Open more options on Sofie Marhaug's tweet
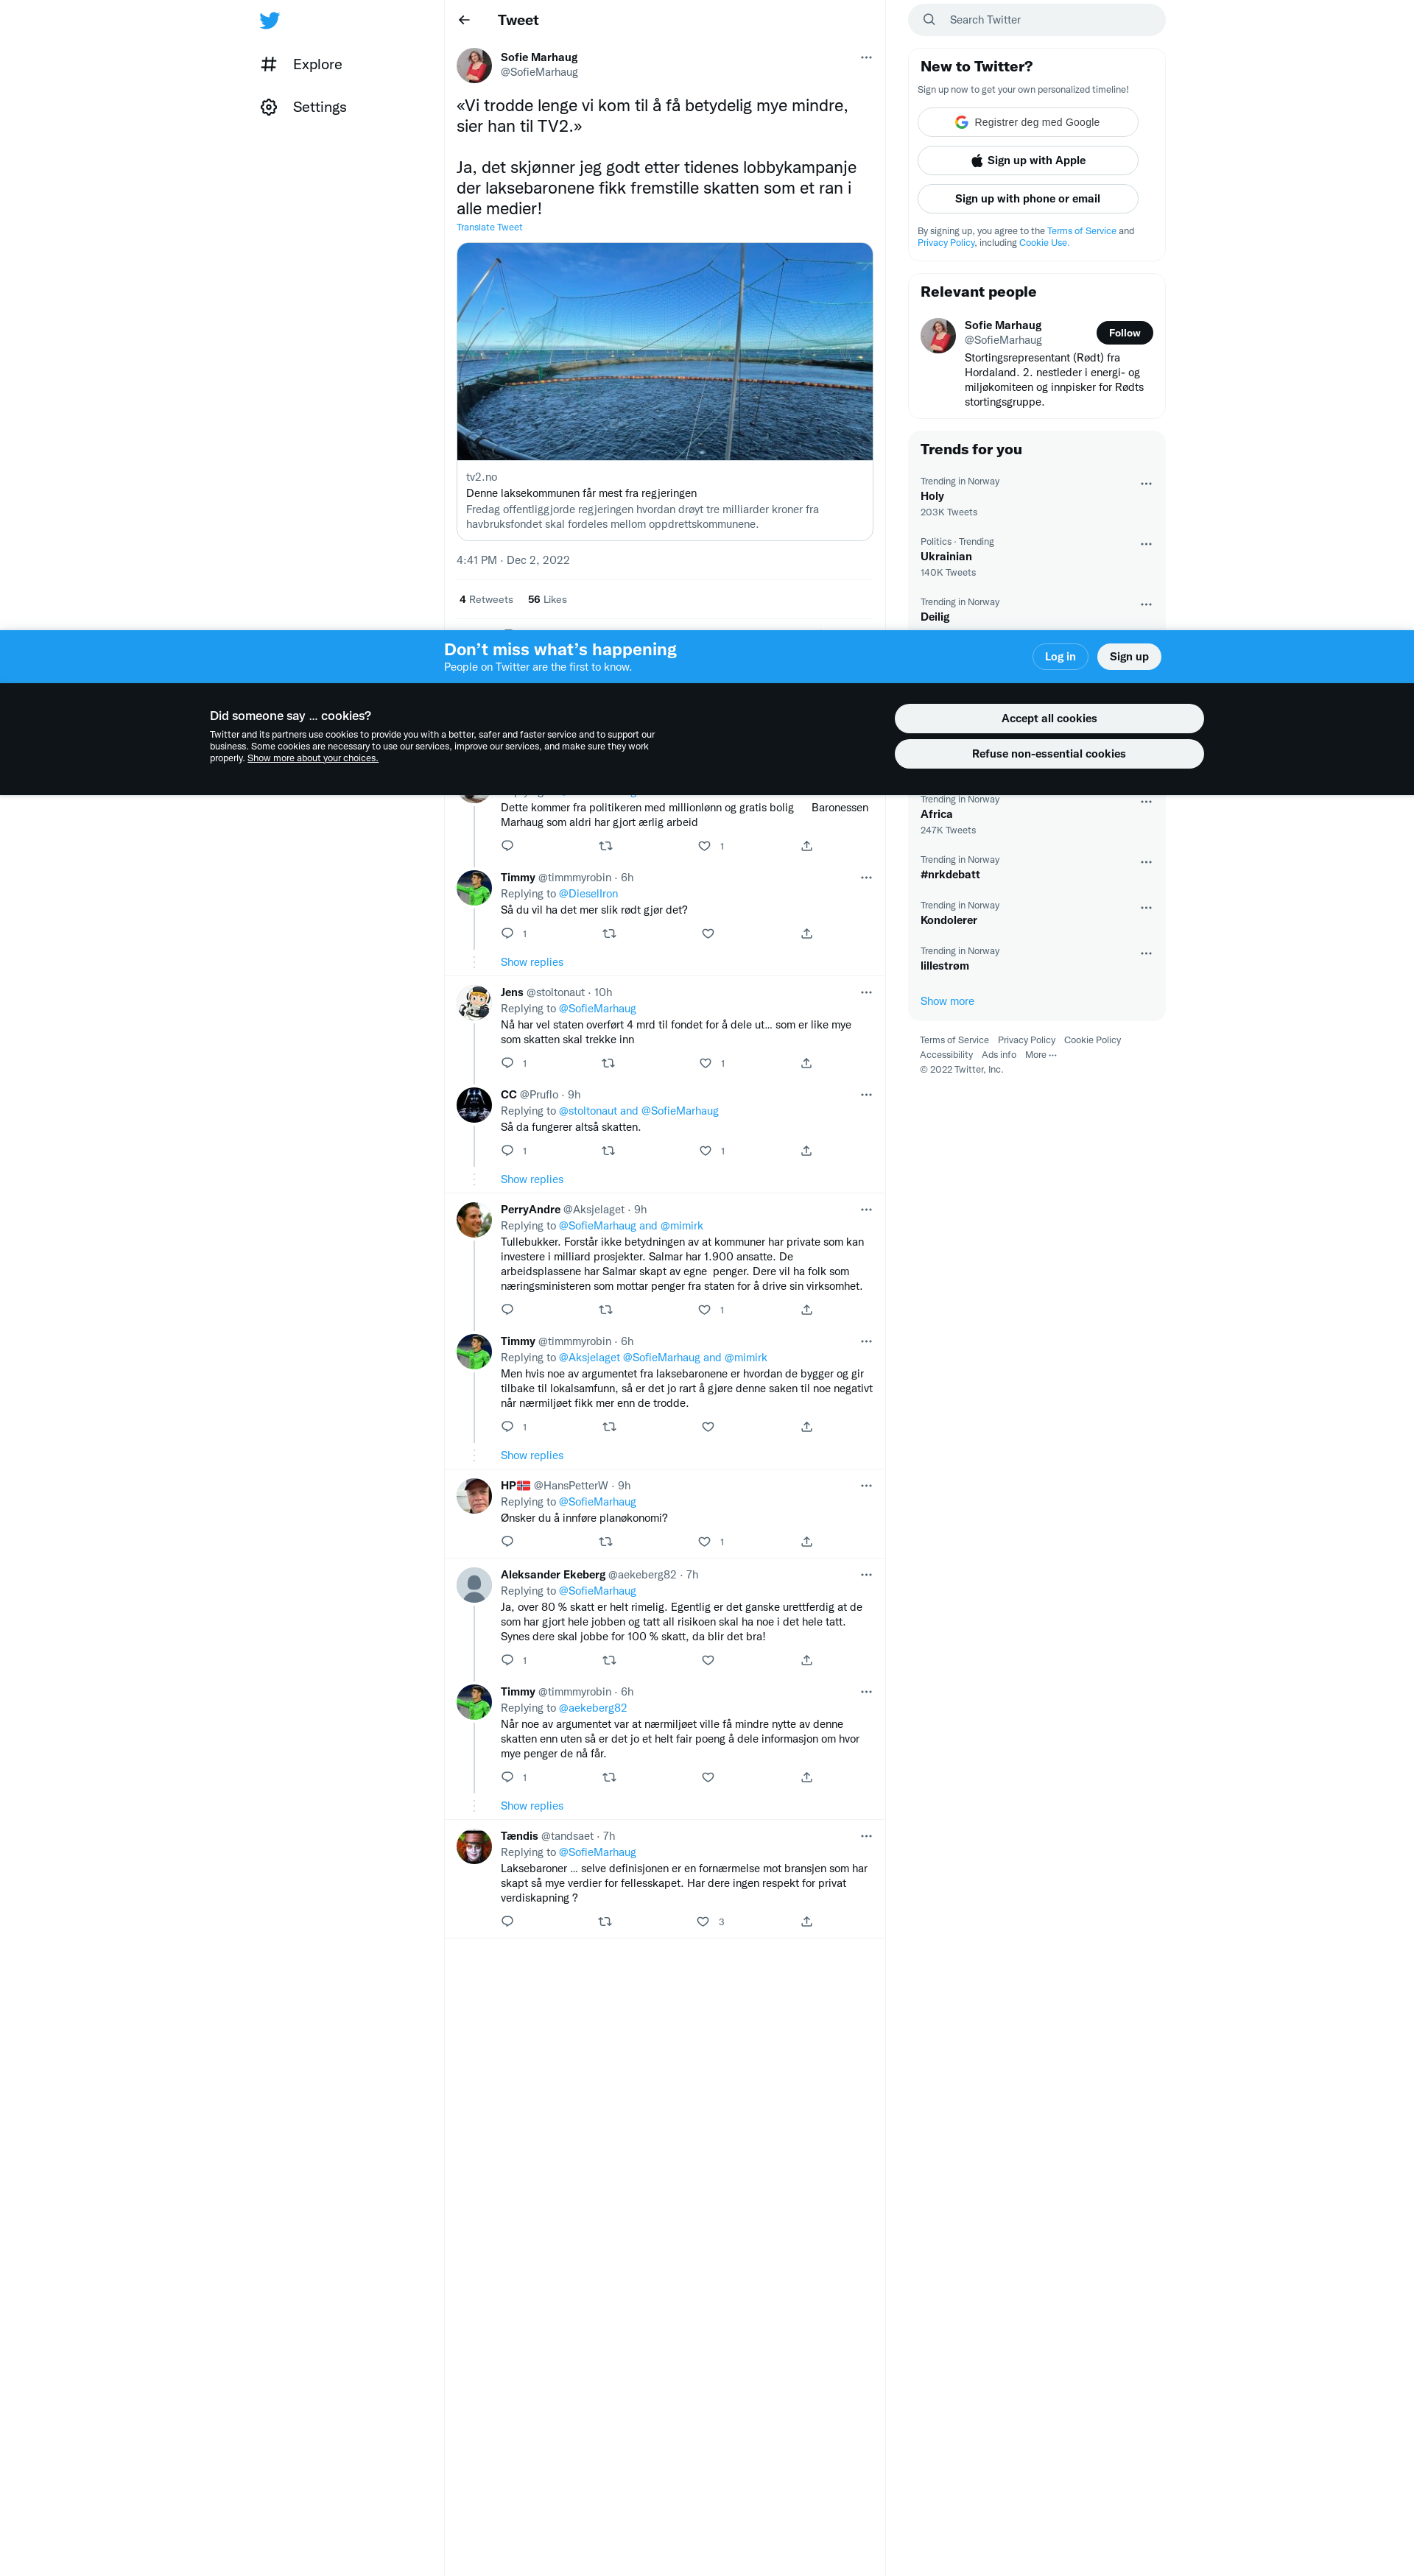 [866, 57]
